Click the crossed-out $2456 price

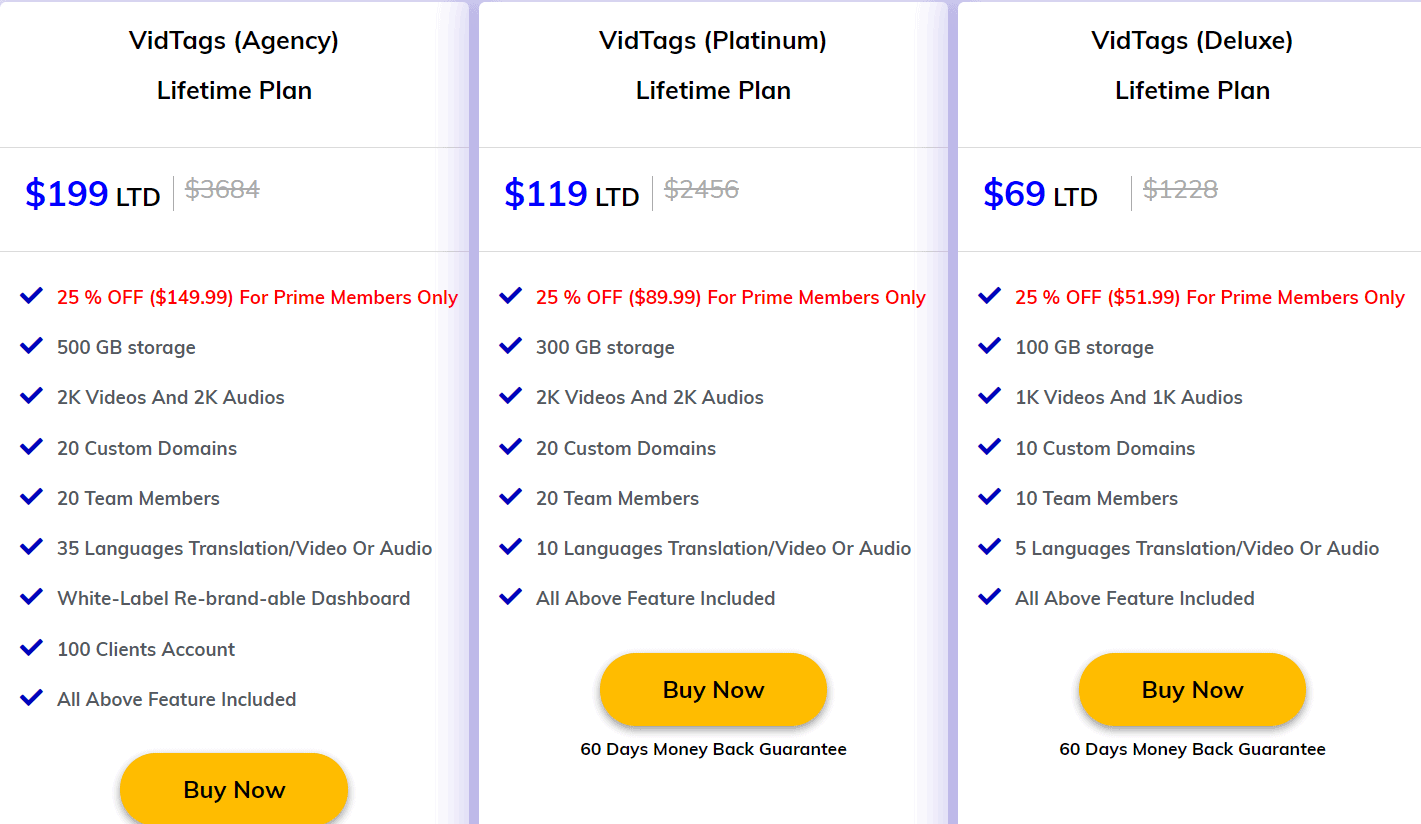[701, 190]
